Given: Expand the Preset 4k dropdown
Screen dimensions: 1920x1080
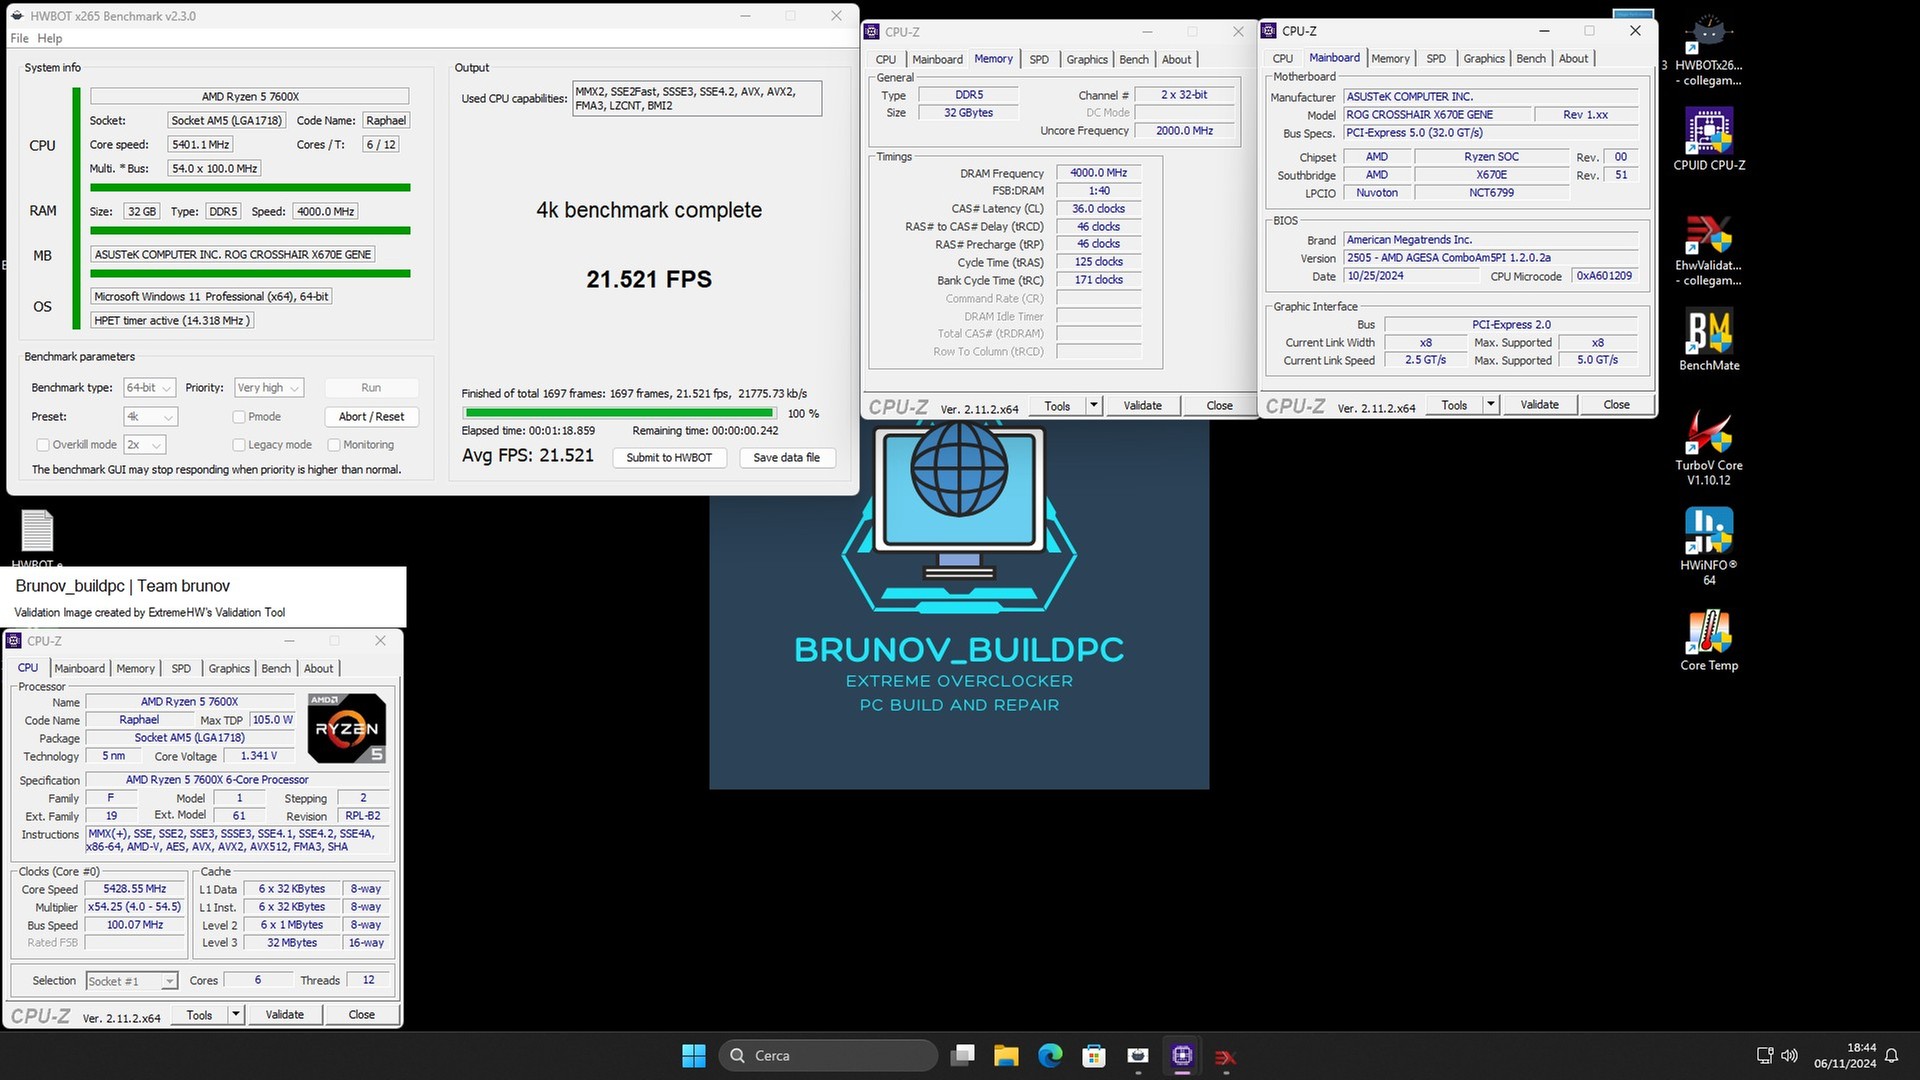Looking at the screenshot, I should [x=151, y=417].
